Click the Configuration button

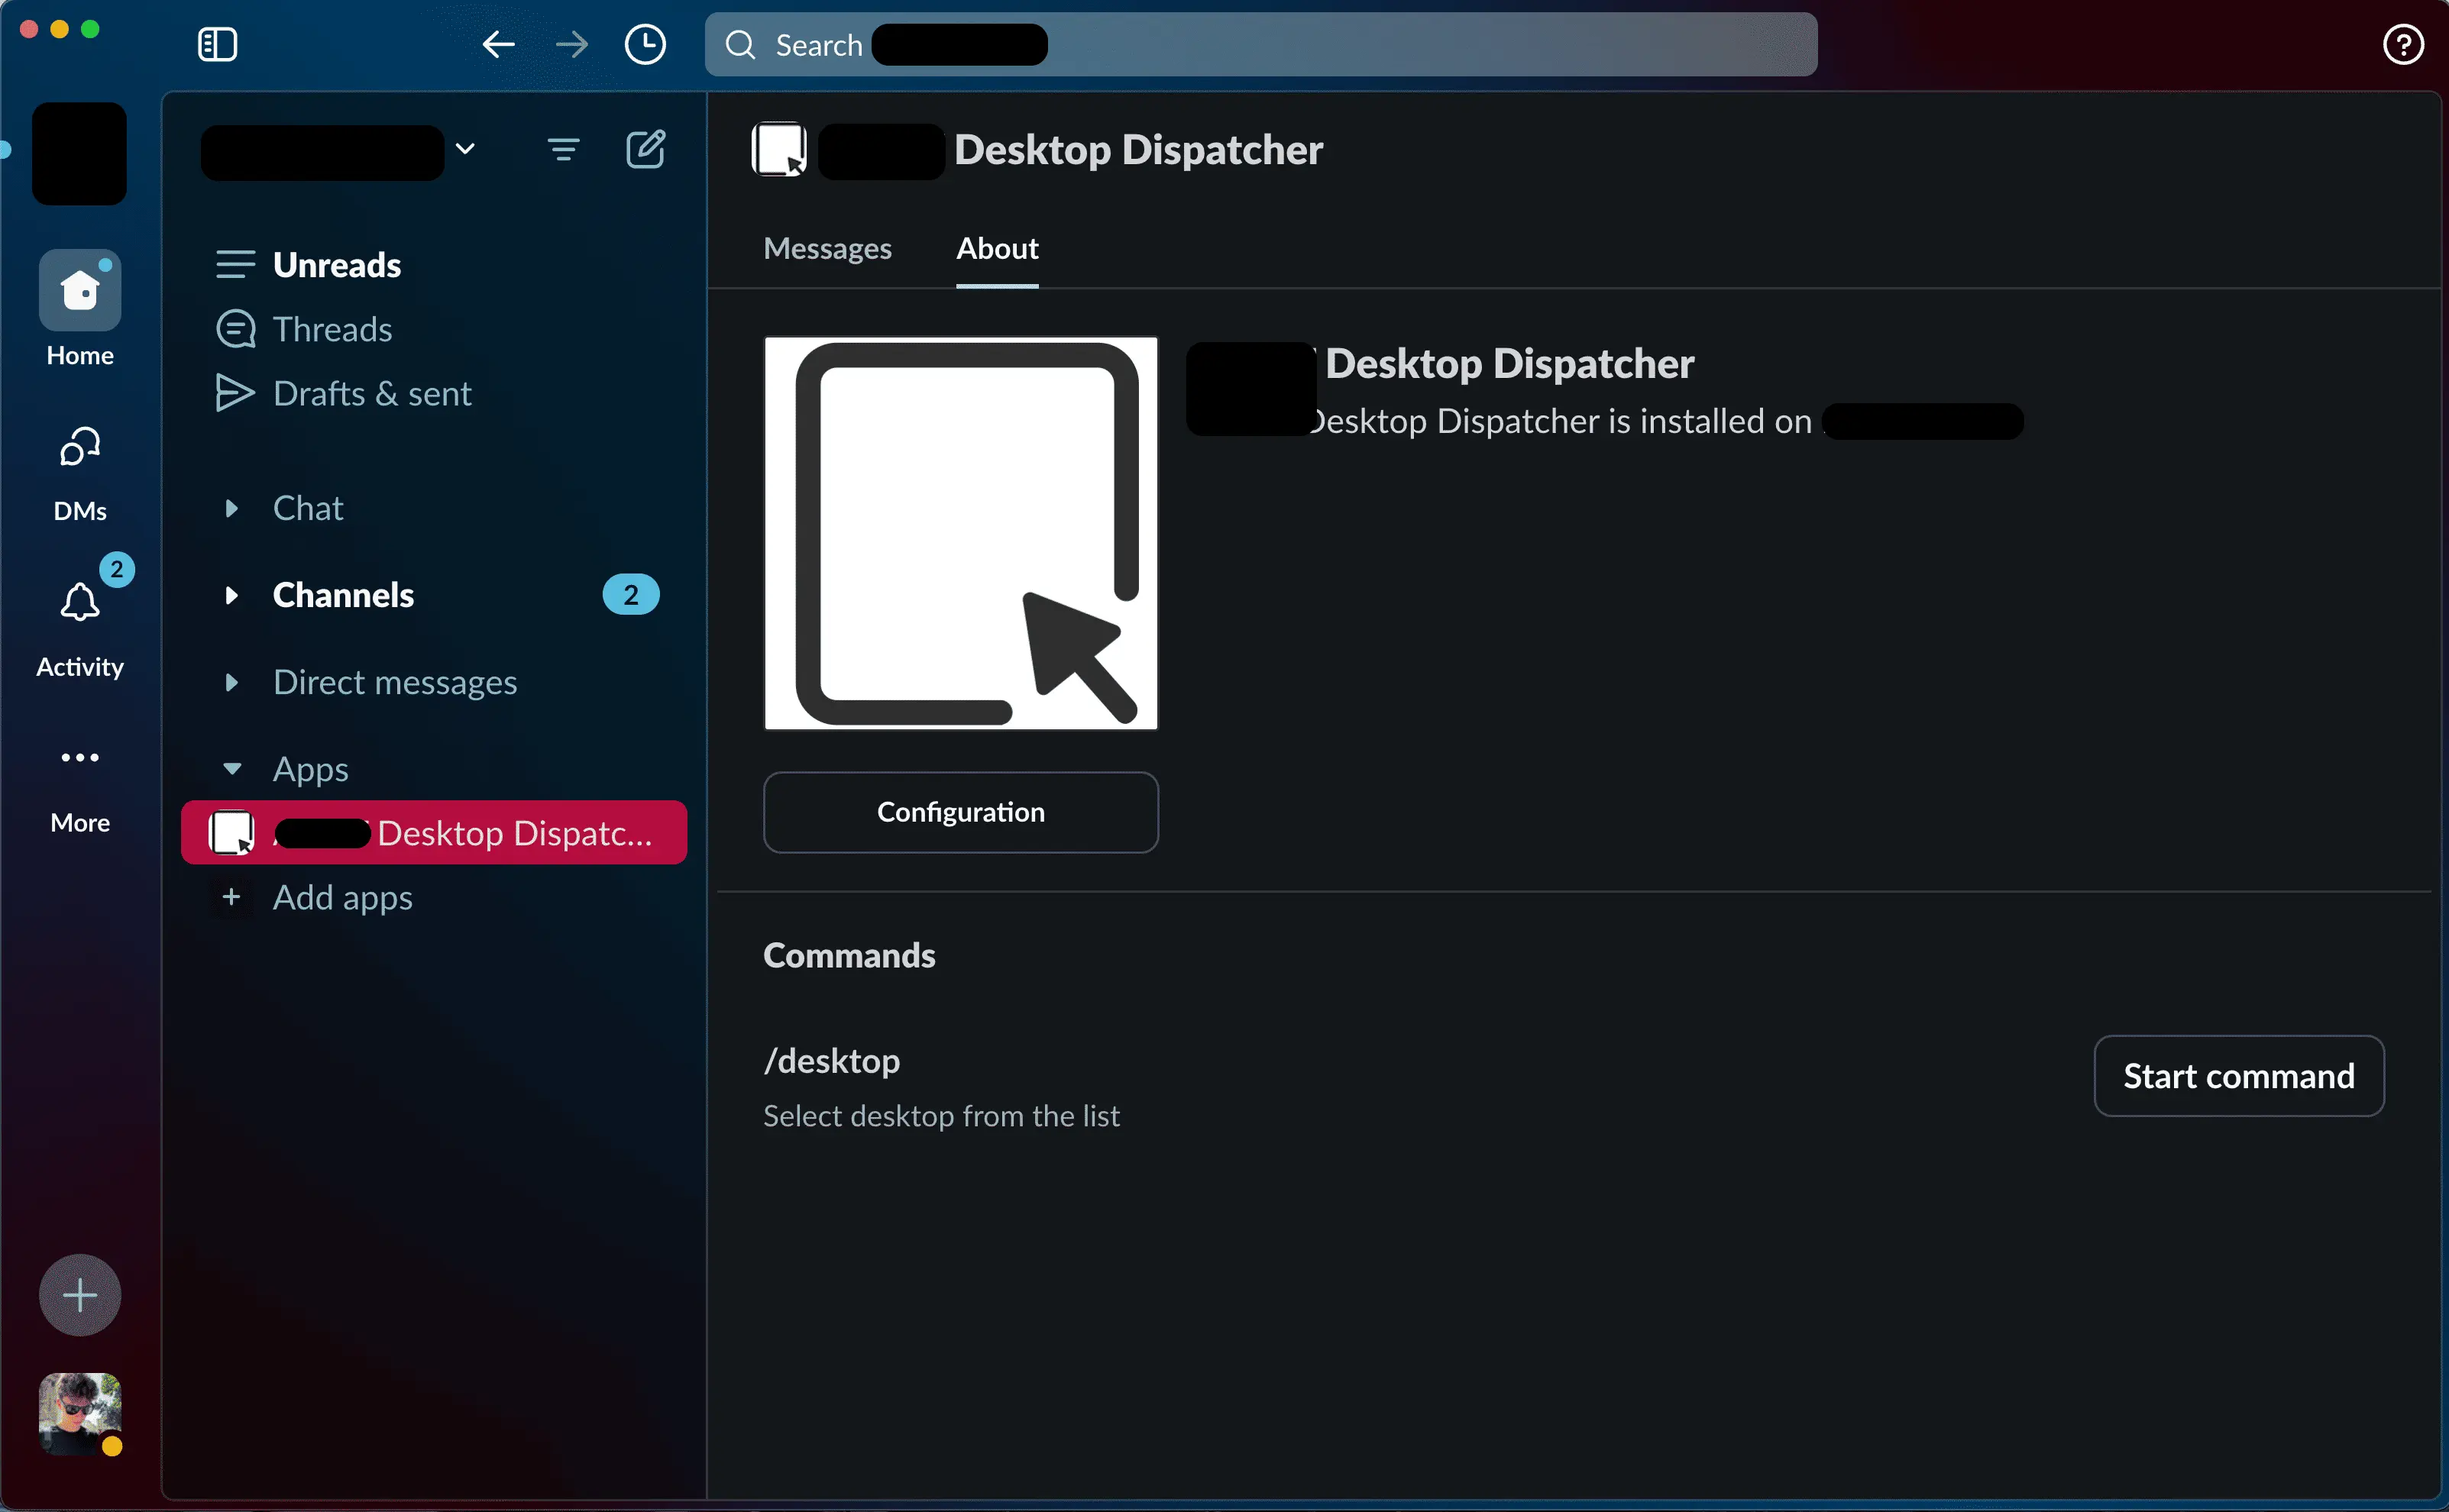pyautogui.click(x=960, y=812)
